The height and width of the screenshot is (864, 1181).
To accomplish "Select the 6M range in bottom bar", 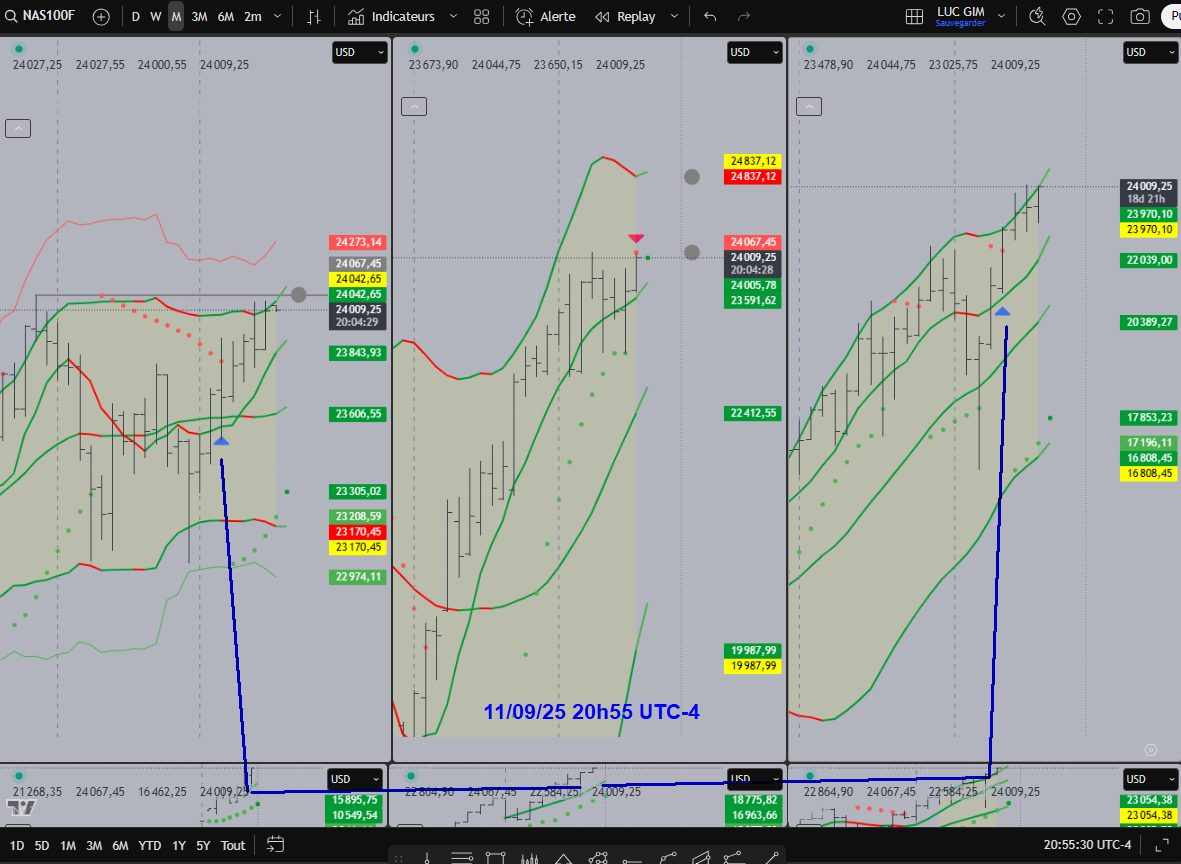I will [121, 845].
